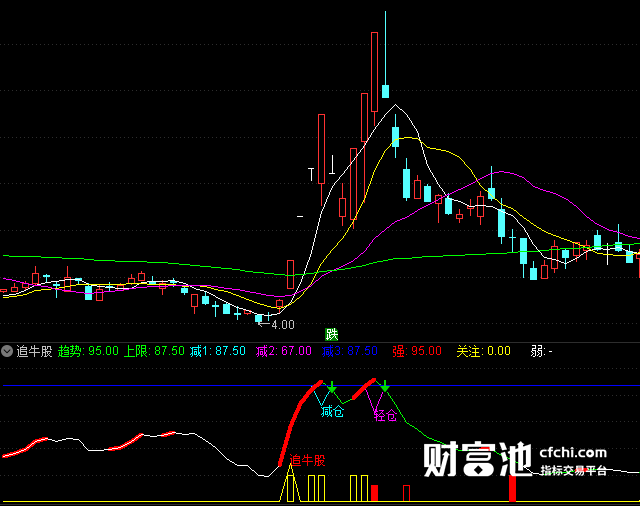This screenshot has width=640, height=506.
Task: Click the cyan 减仓 signal label
Action: pos(332,411)
